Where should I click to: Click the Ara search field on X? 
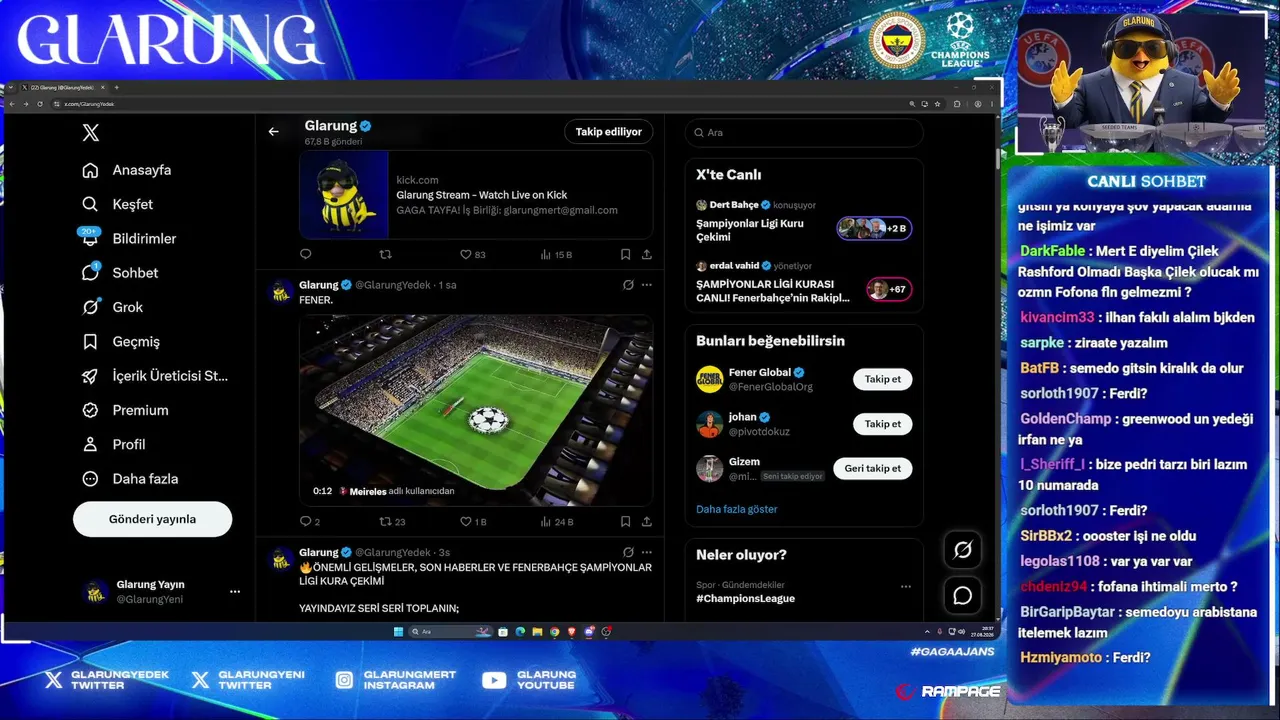[804, 133]
